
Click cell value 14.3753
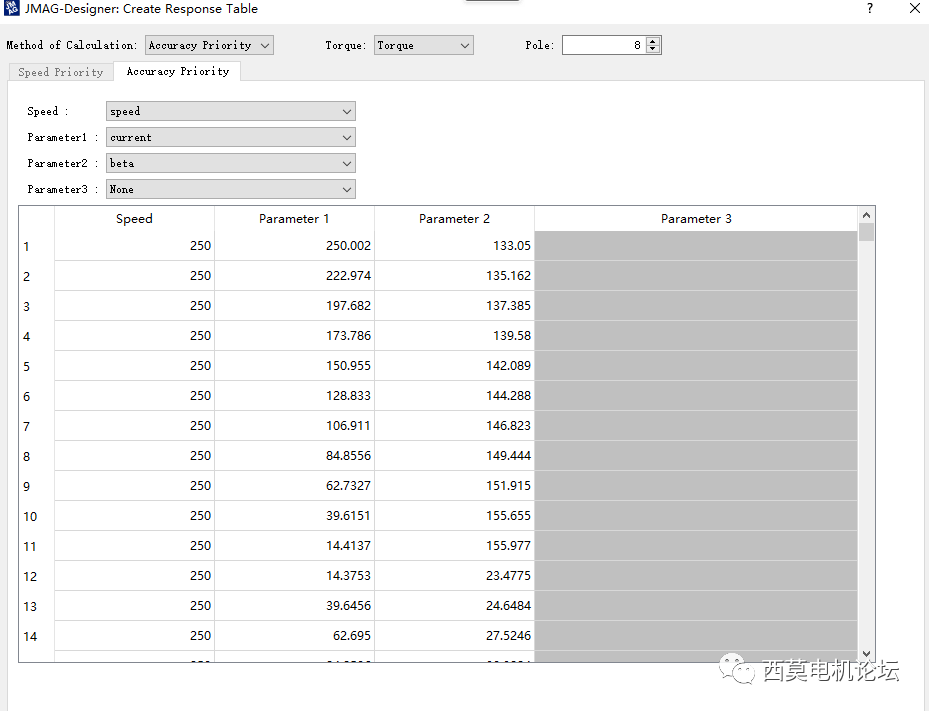tap(294, 576)
